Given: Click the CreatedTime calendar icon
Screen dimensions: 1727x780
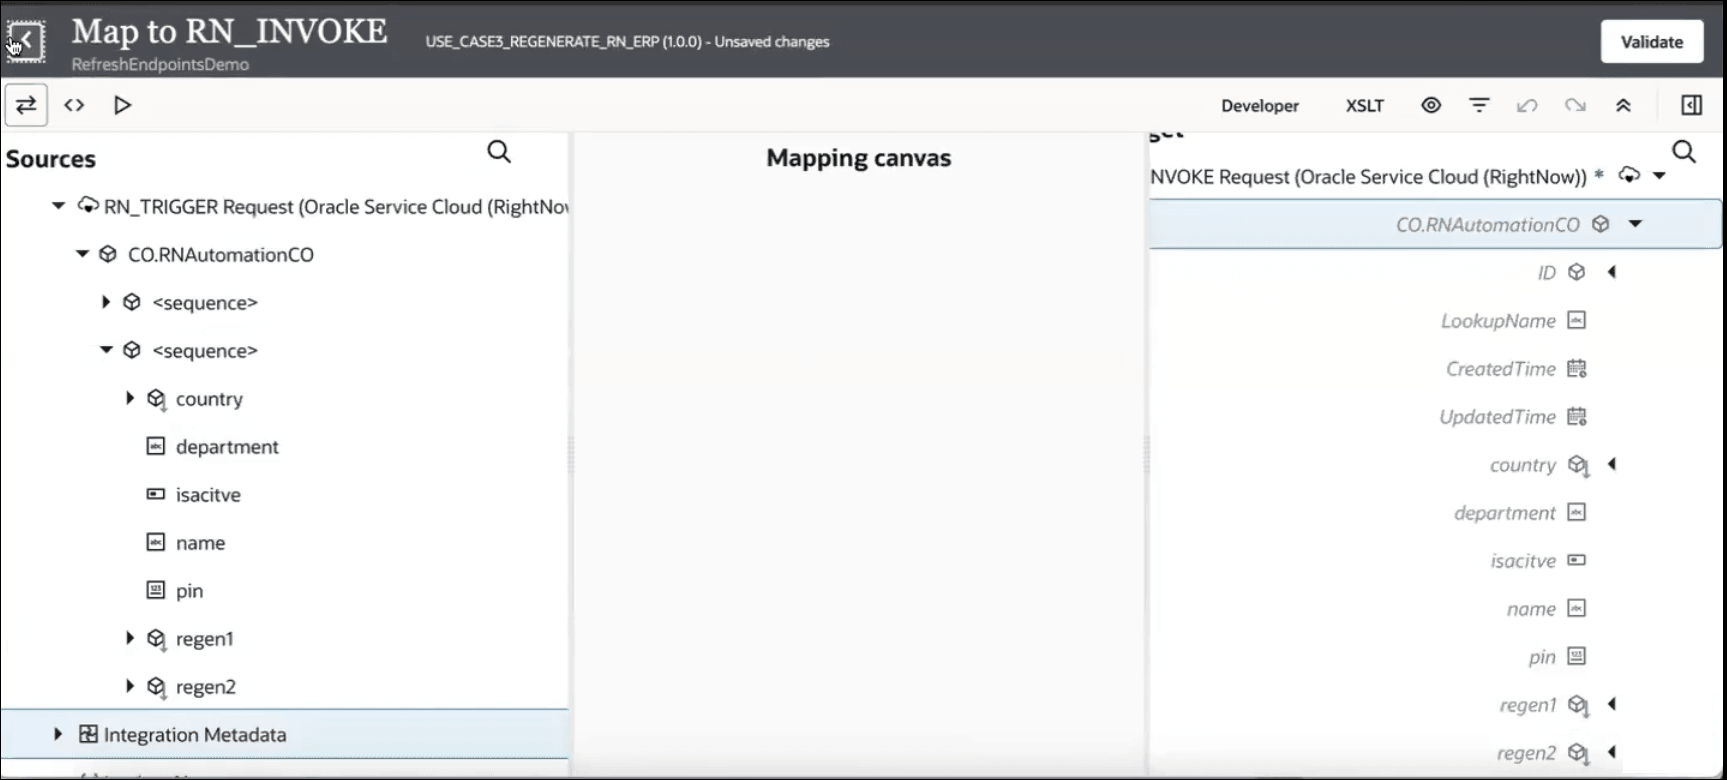Looking at the screenshot, I should [x=1577, y=368].
